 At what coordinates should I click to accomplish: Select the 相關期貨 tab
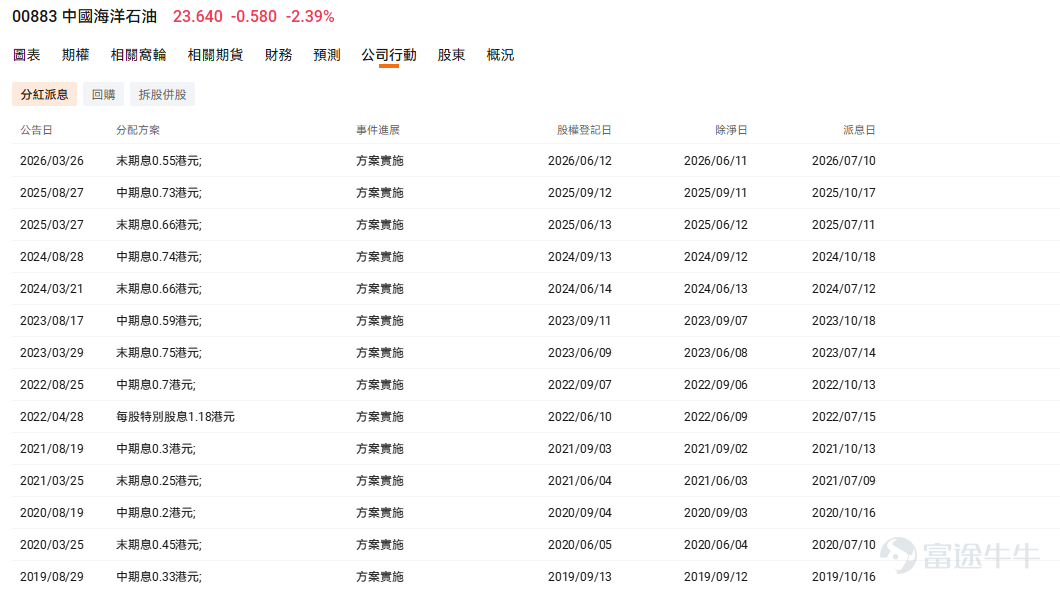(215, 55)
